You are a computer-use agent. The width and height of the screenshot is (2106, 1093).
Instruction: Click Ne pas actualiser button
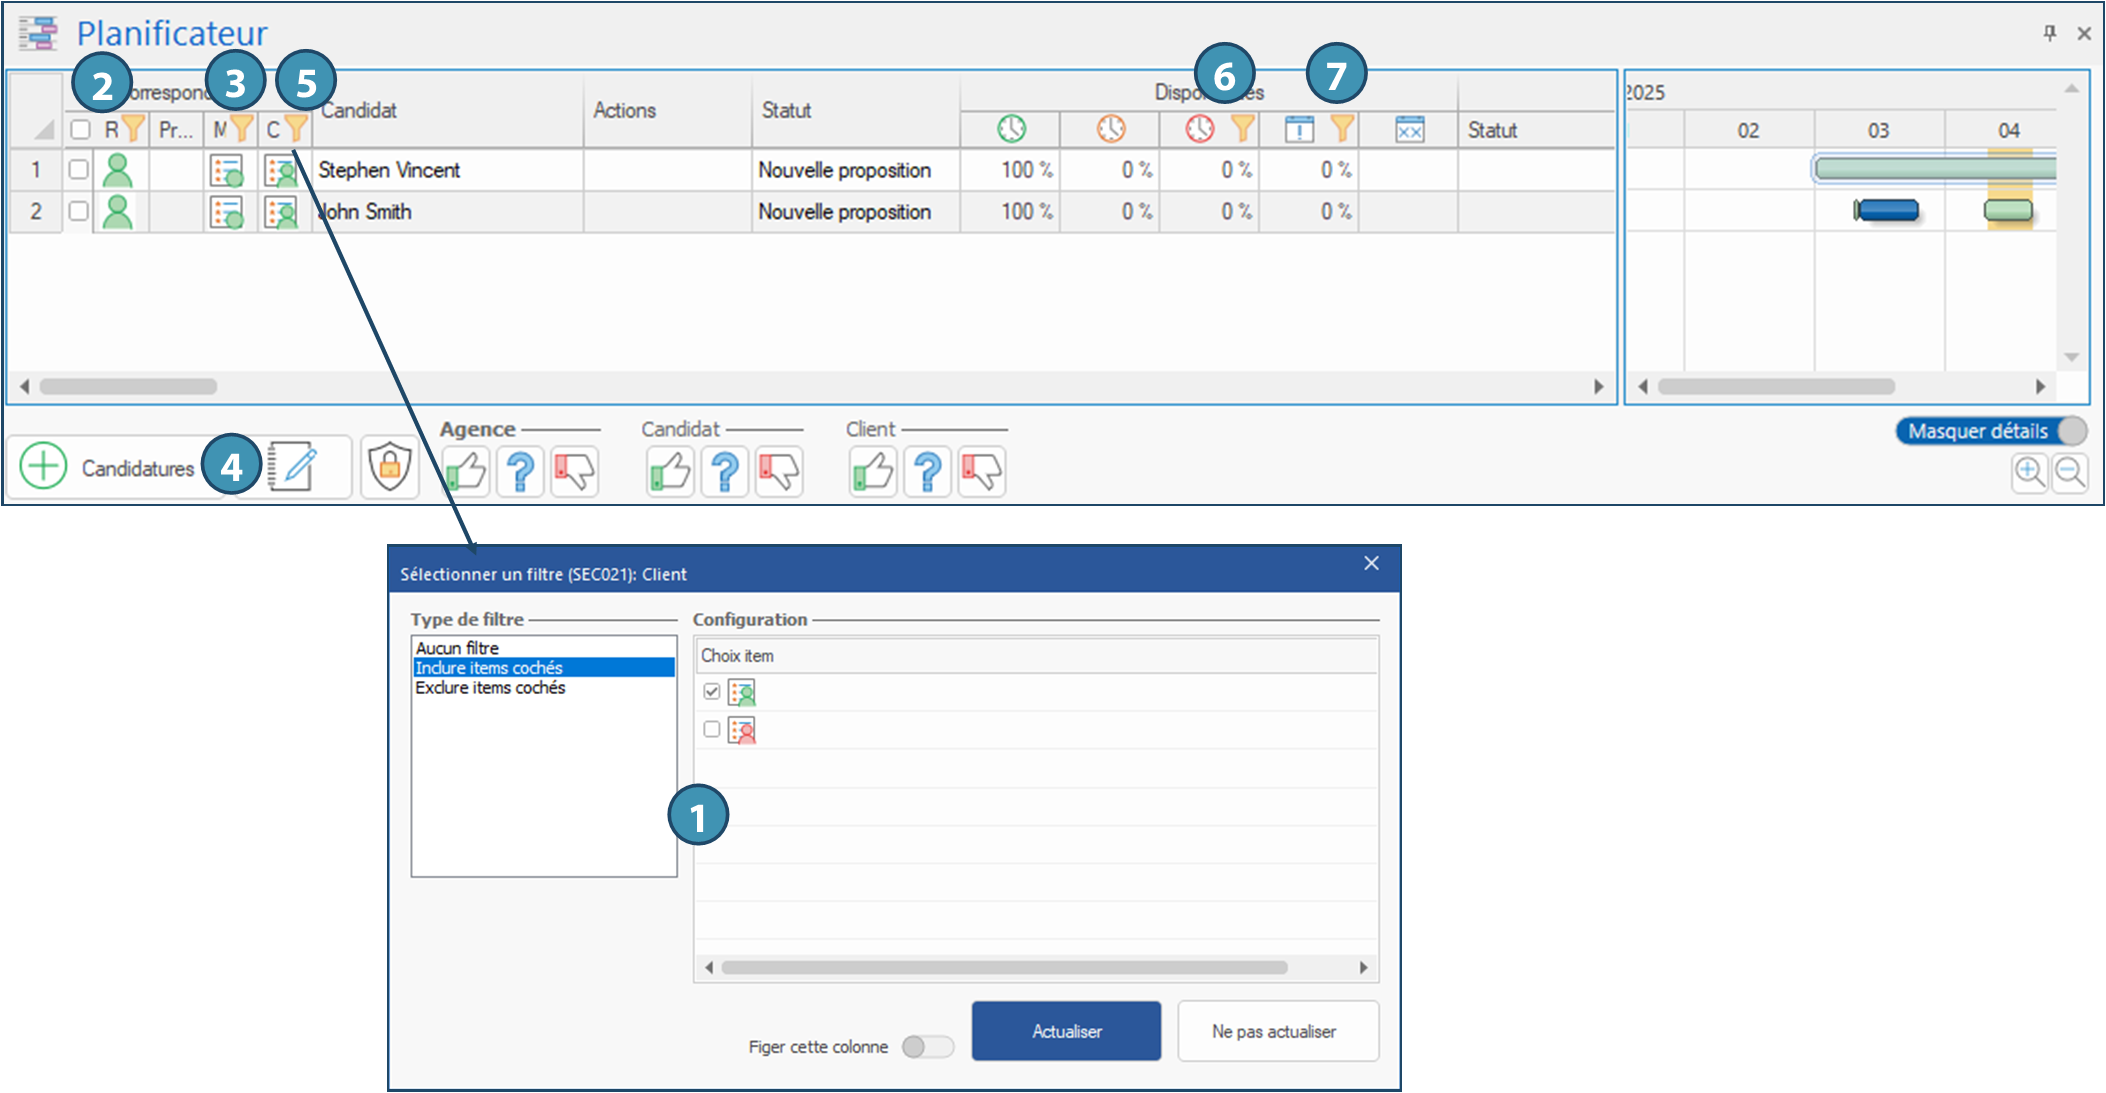click(x=1277, y=1031)
